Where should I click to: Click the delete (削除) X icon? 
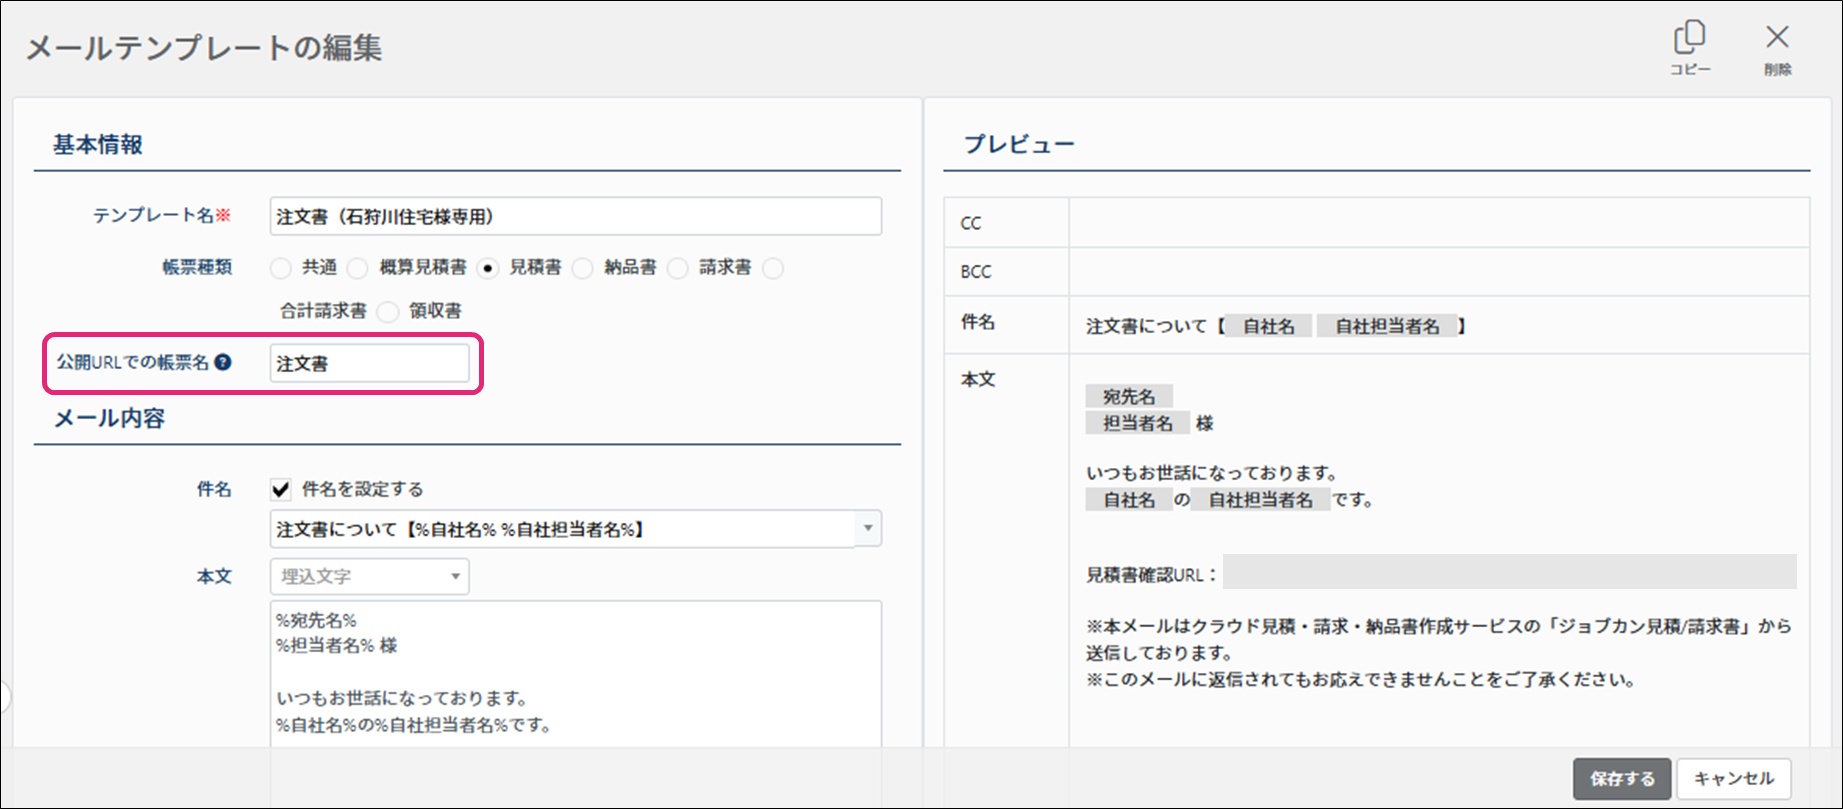click(1777, 40)
